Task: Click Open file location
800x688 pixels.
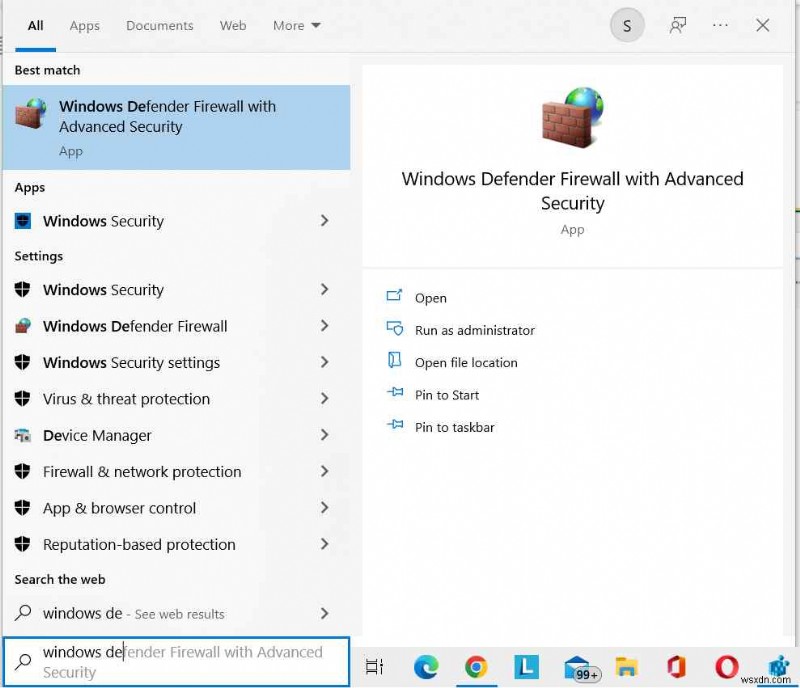Action: click(466, 362)
